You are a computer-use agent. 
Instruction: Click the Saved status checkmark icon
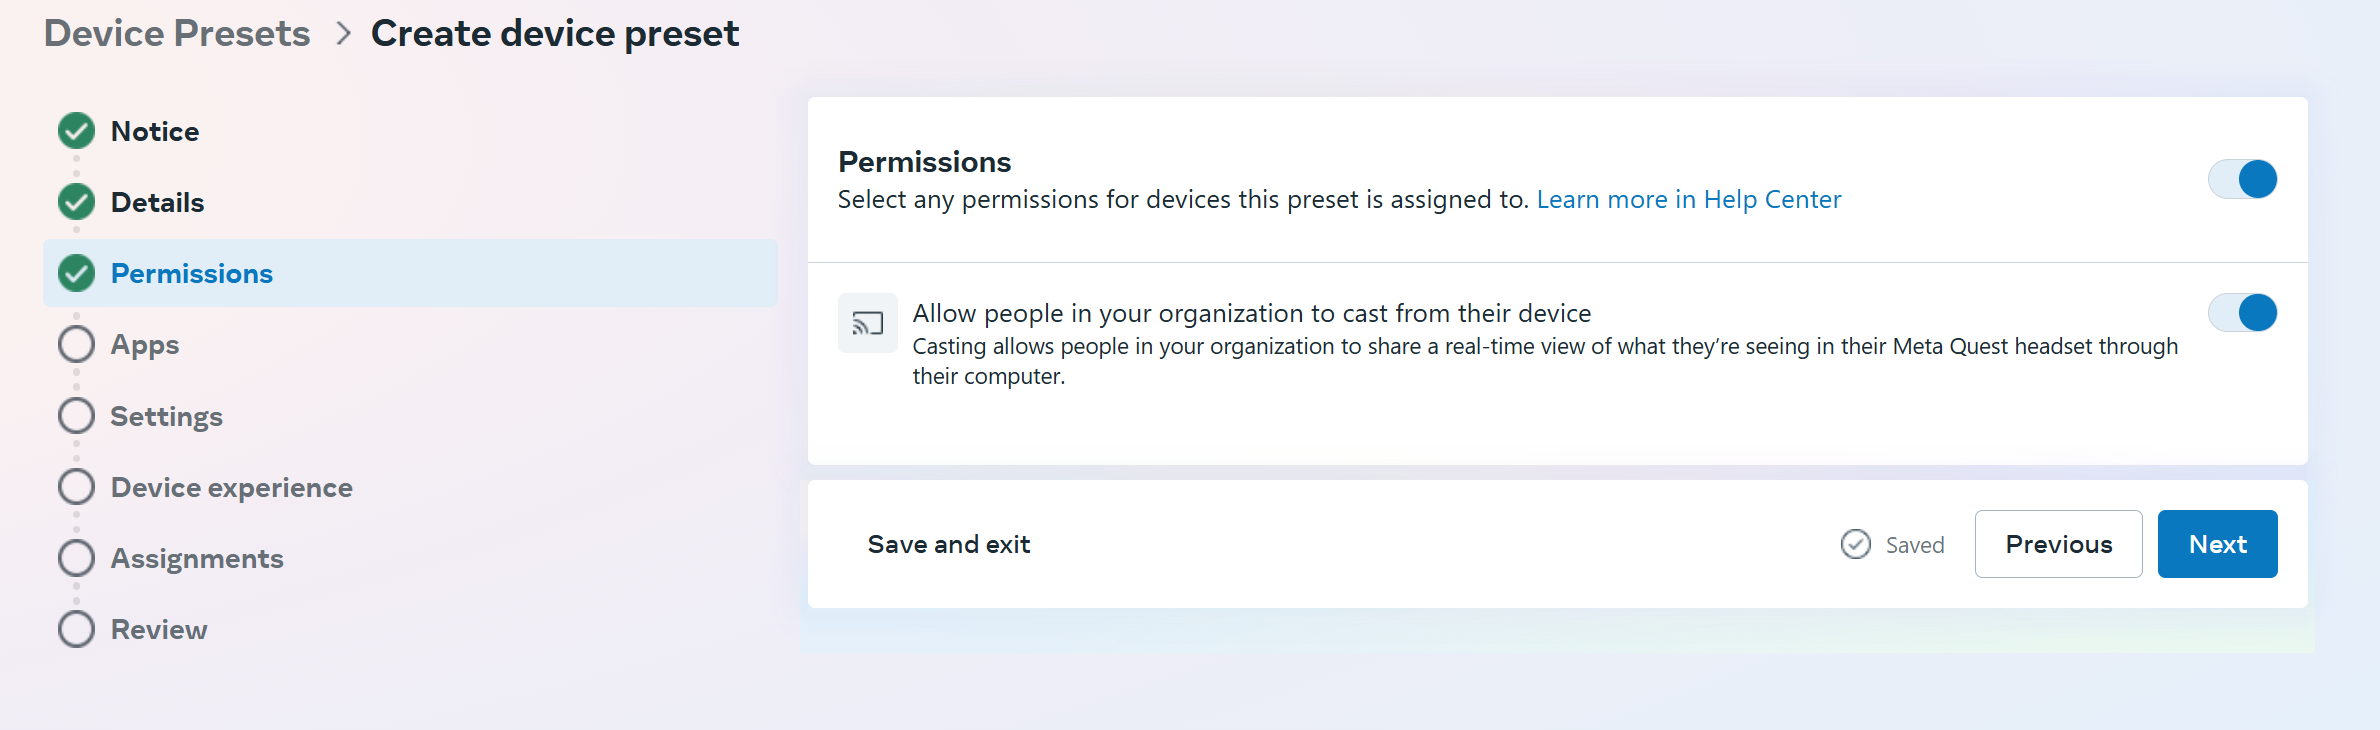click(x=1855, y=544)
